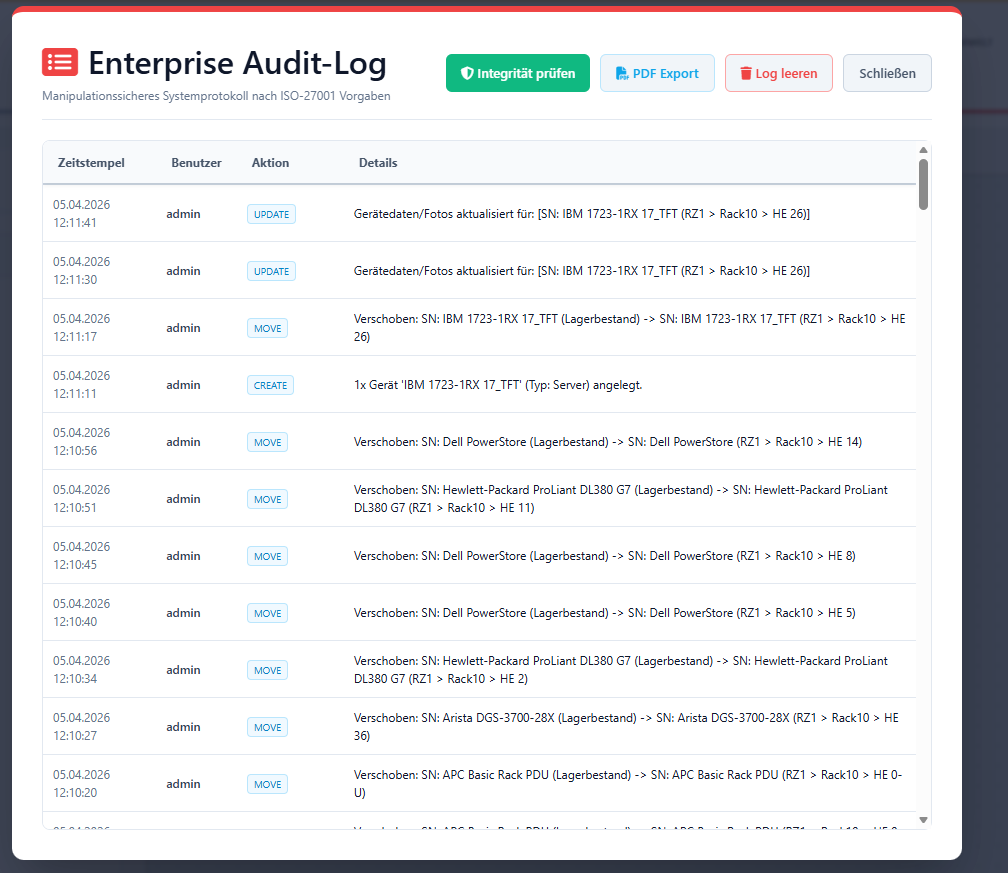Click timestamp 05.04.2026 12:11:41
Image resolution: width=1008 pixels, height=873 pixels.
pyautogui.click(x=82, y=213)
